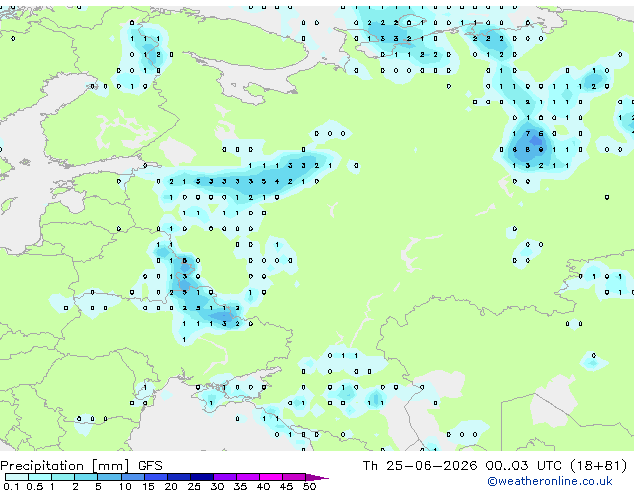This screenshot has height=490, width=634.
Task: Click the legend label 45
Action: (x=286, y=486)
